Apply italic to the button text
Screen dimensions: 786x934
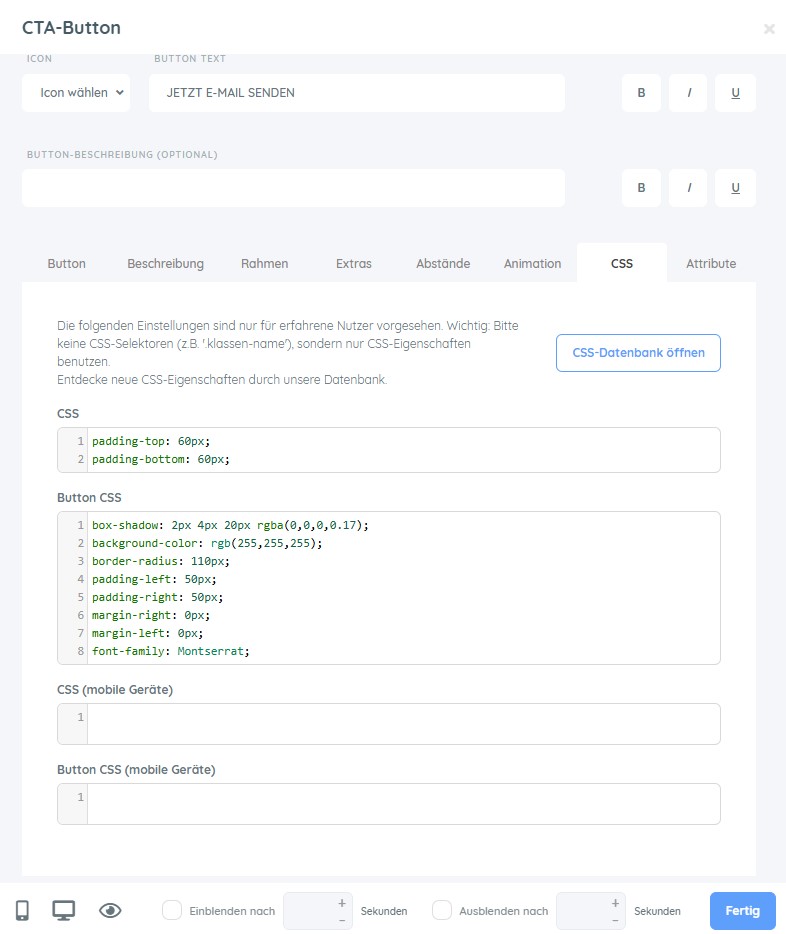coord(688,93)
